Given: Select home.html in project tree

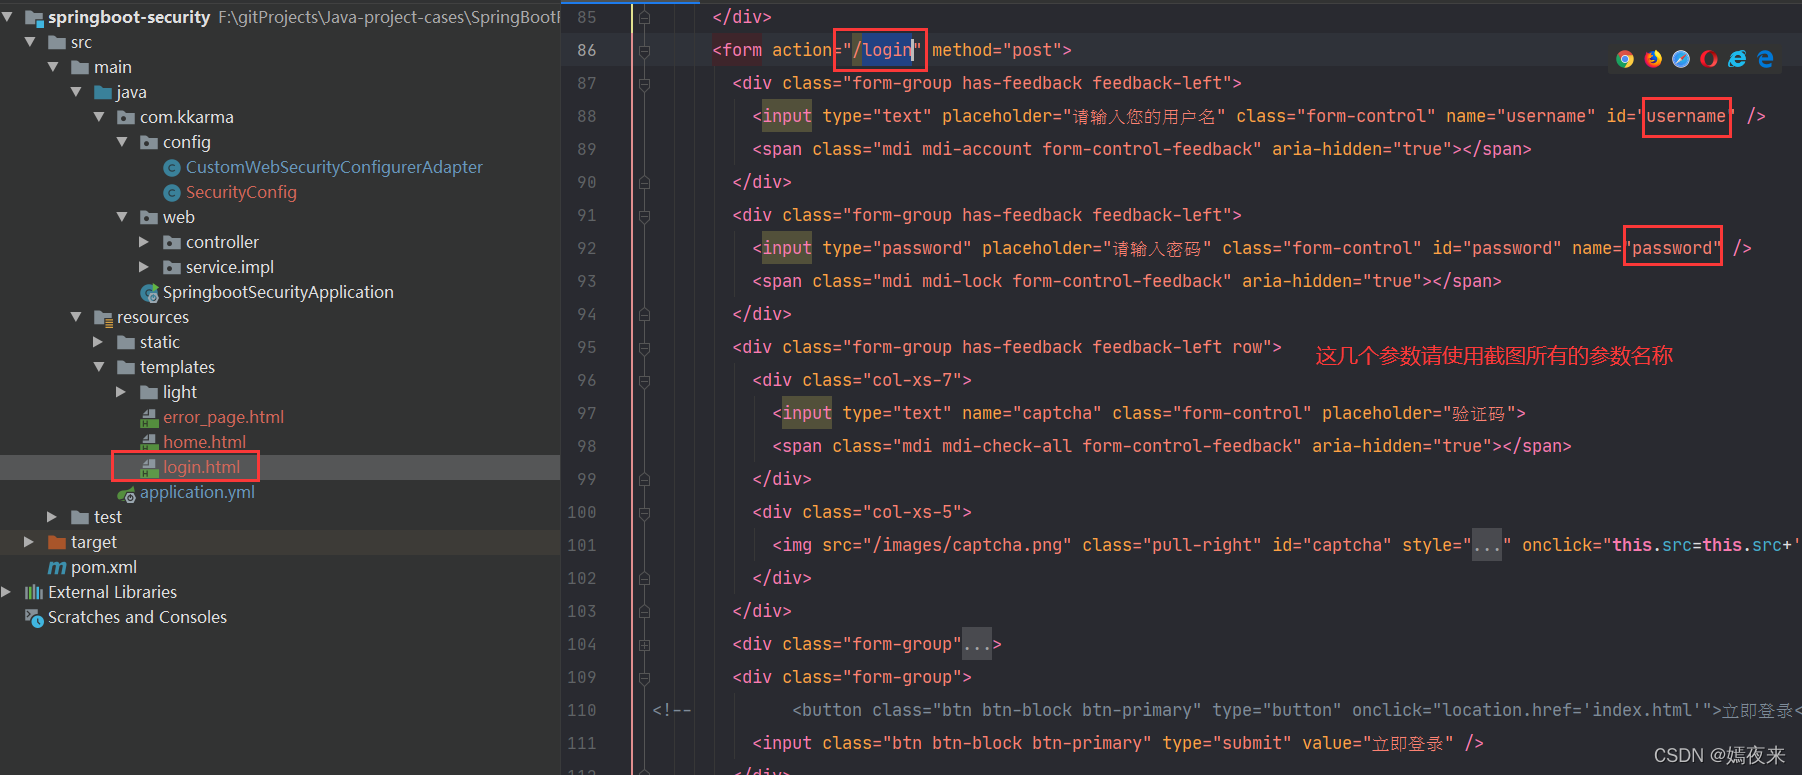Looking at the screenshot, I should click(x=204, y=442).
